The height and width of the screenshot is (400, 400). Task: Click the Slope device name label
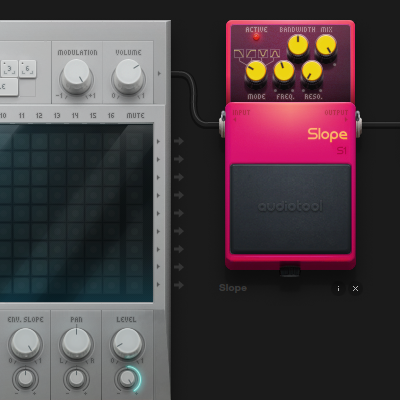(233, 288)
